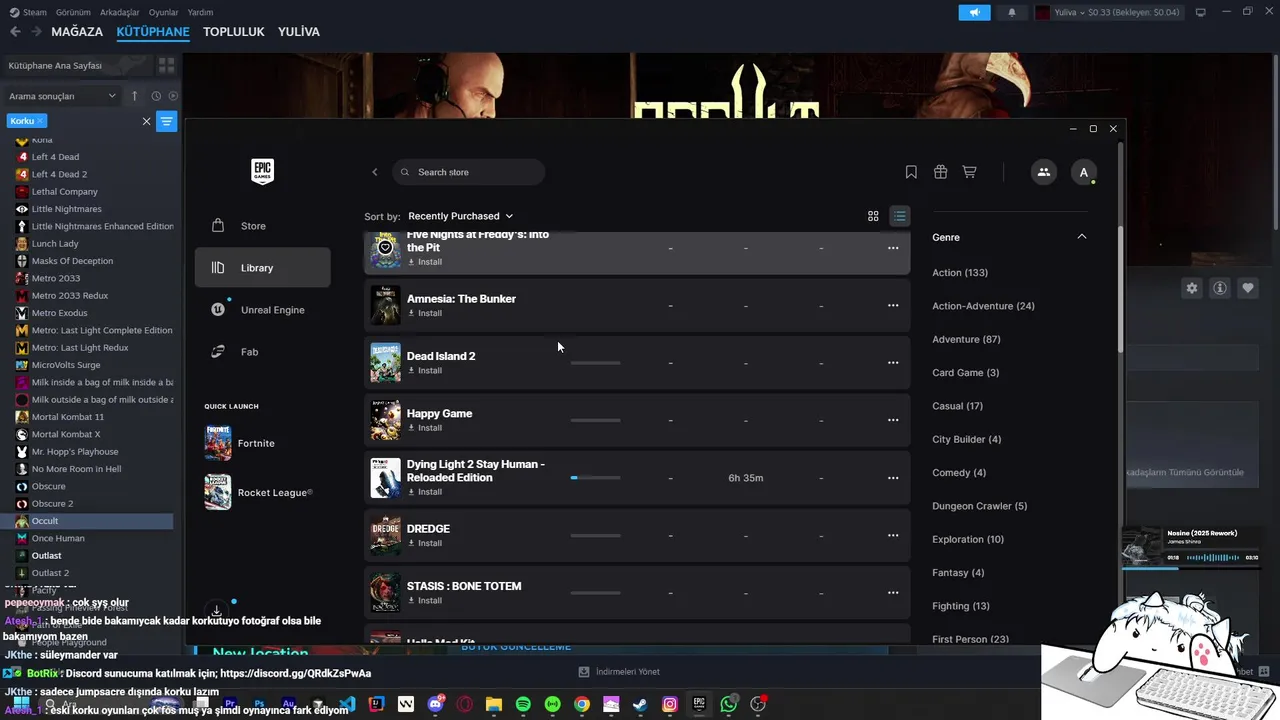Open the Recently Purchased sort dropdown
Viewport: 1280px width, 720px height.
pos(460,216)
